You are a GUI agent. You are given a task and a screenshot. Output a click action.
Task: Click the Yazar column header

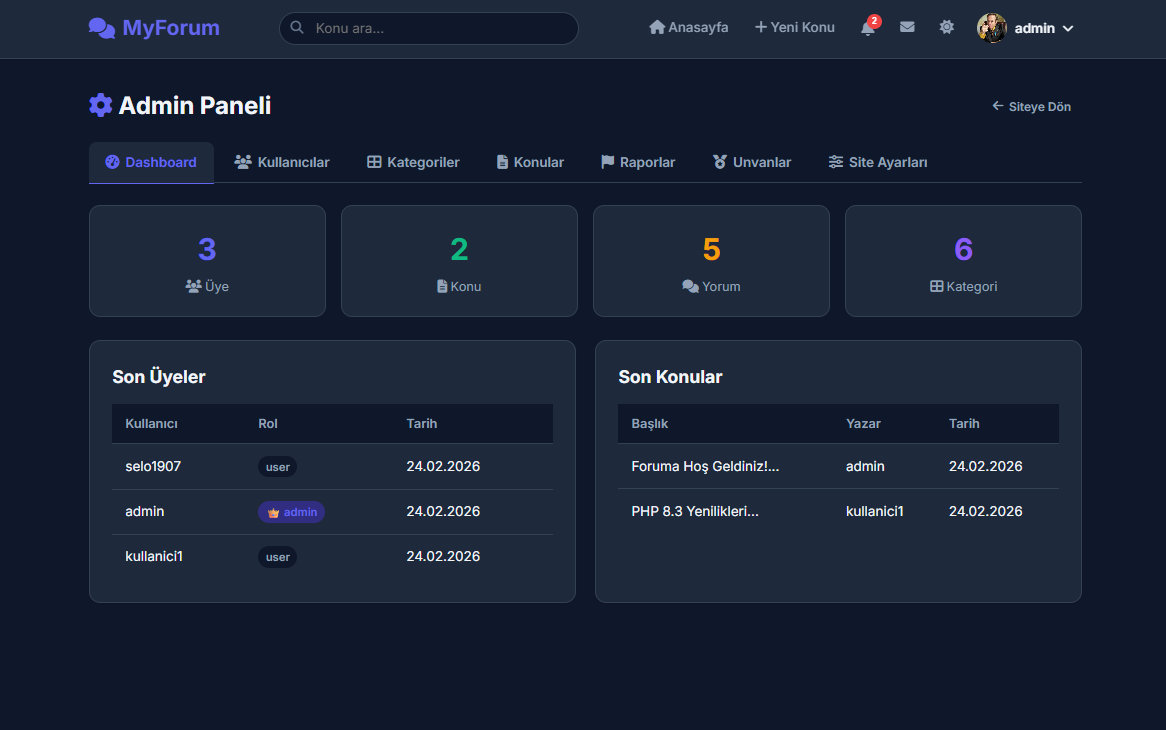tap(863, 424)
